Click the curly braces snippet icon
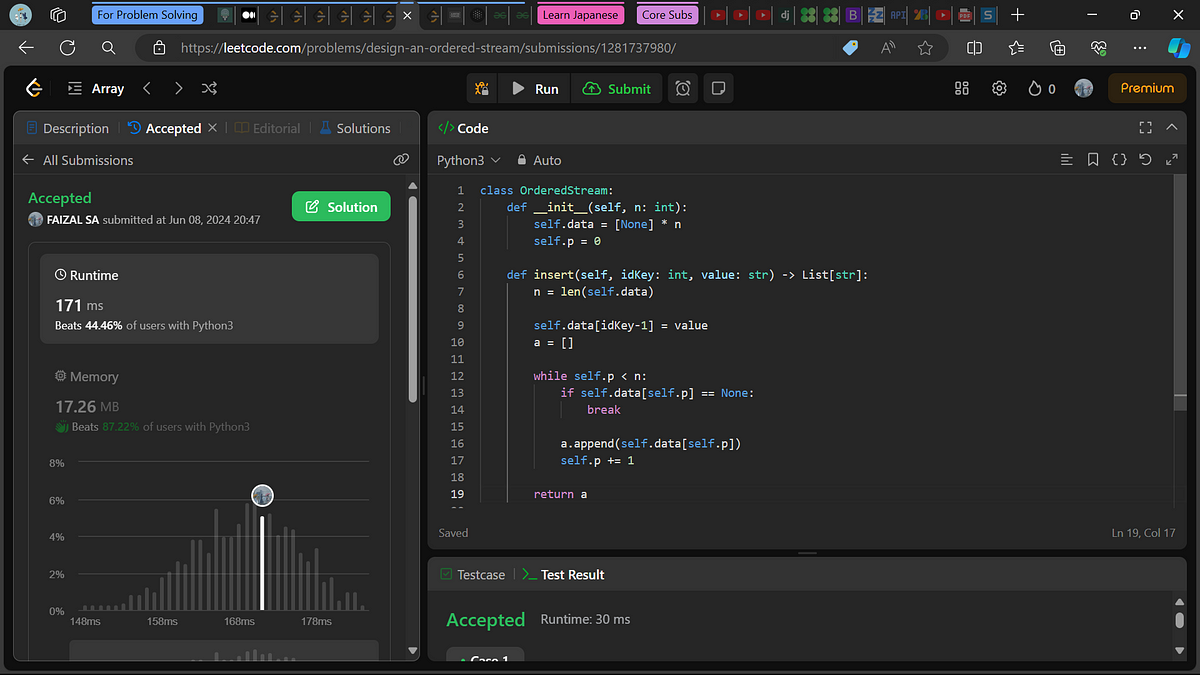Image resolution: width=1200 pixels, height=675 pixels. coord(1119,160)
